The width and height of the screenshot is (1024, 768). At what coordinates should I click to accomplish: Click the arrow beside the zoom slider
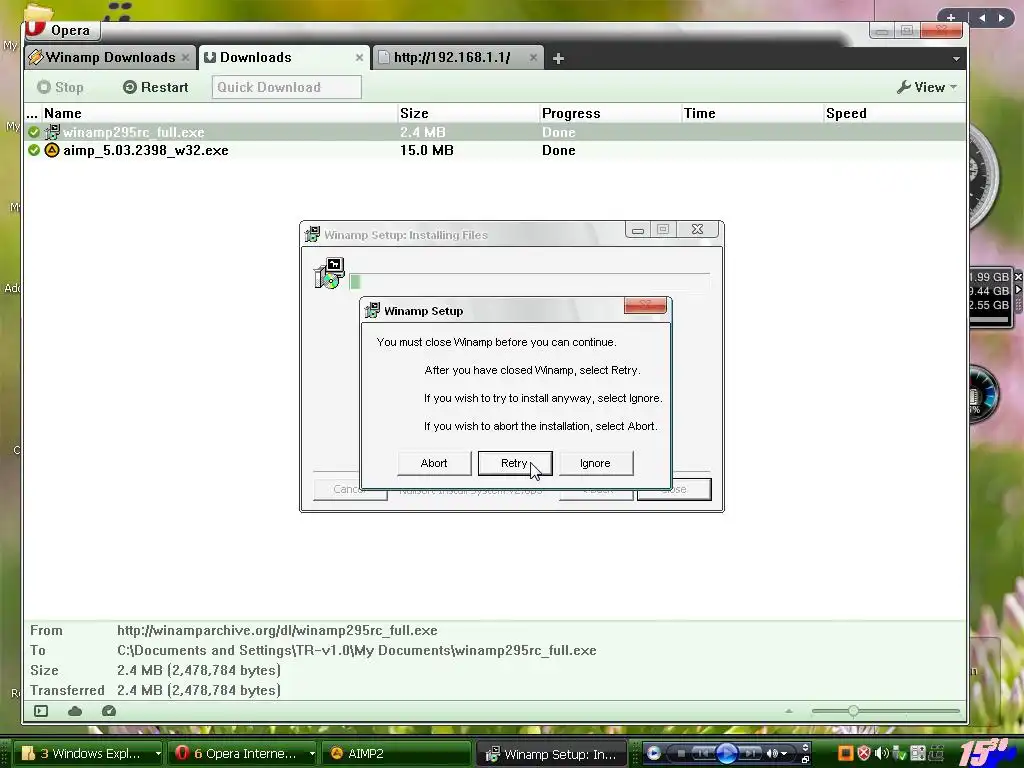[789, 711]
